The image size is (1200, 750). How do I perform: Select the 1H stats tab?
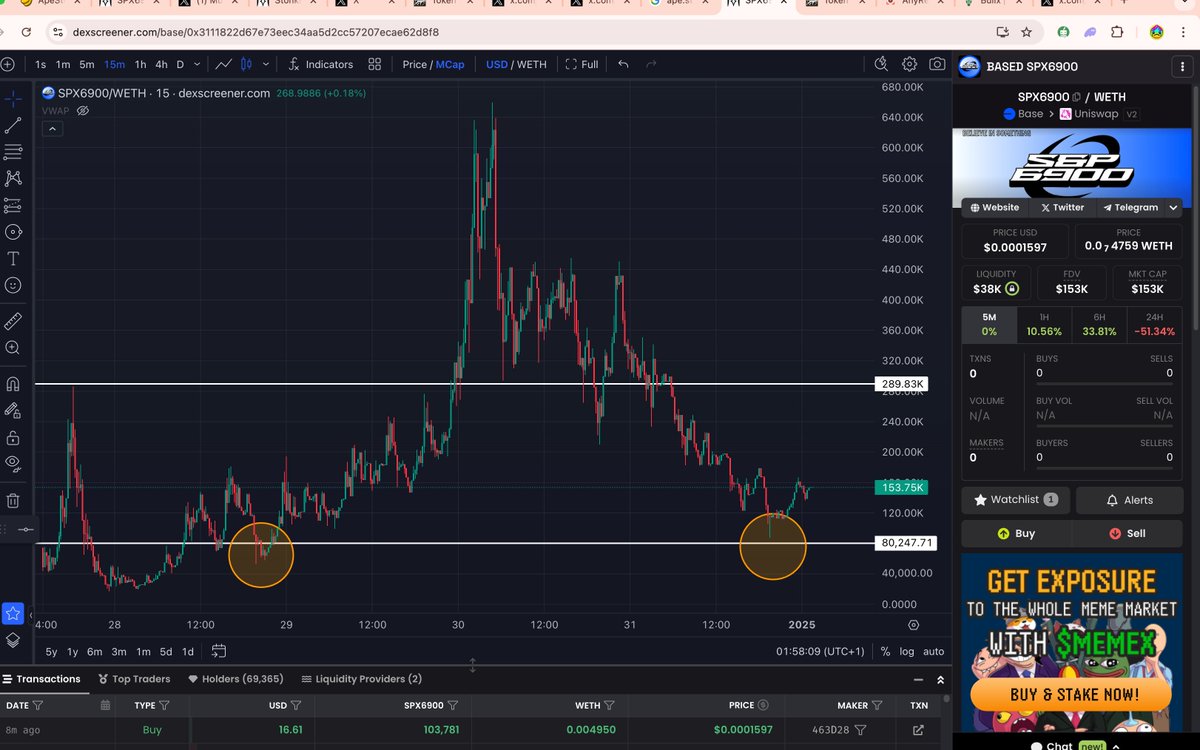point(1043,324)
